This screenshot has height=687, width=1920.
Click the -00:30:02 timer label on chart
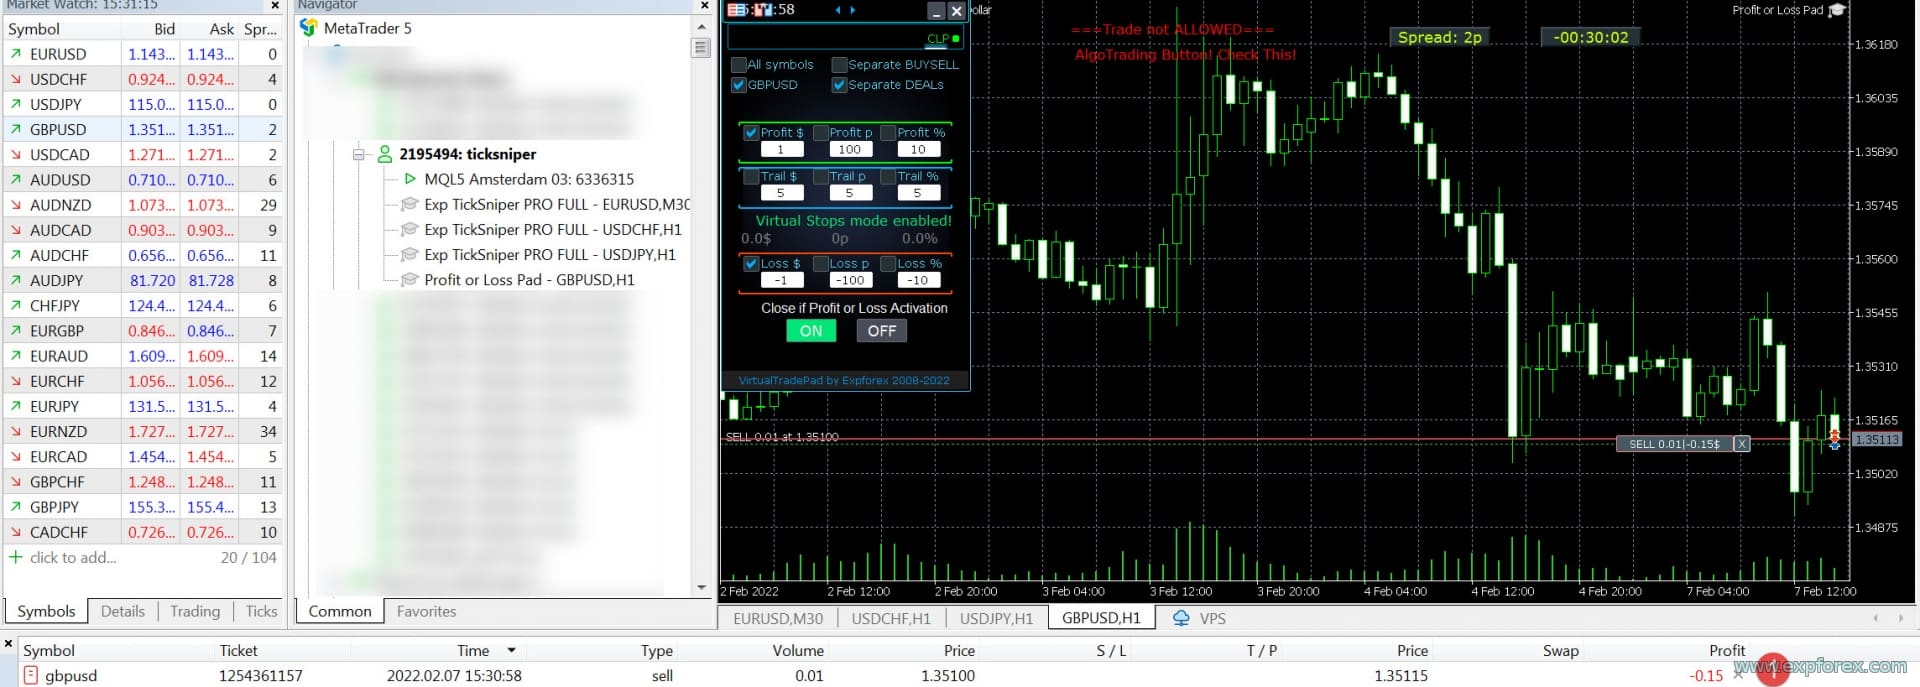click(1590, 37)
